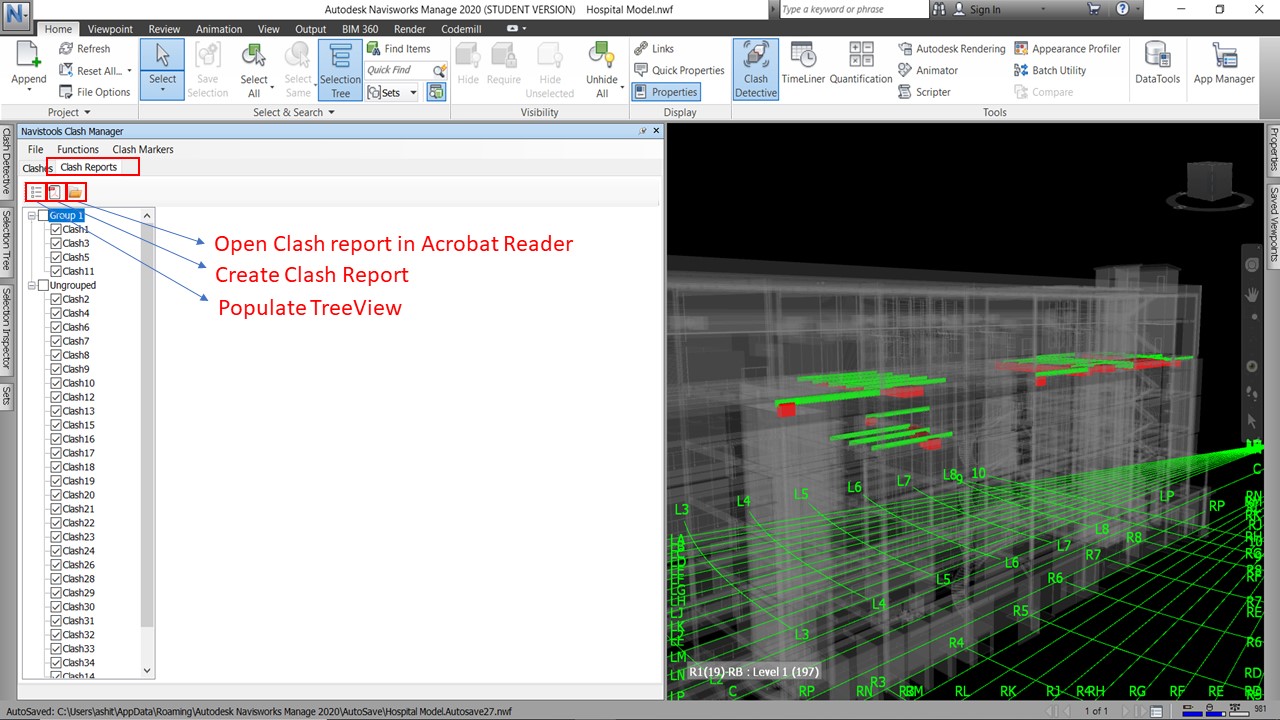Uncheck the Clash30 checkbox
The height and width of the screenshot is (720, 1280).
(56, 608)
